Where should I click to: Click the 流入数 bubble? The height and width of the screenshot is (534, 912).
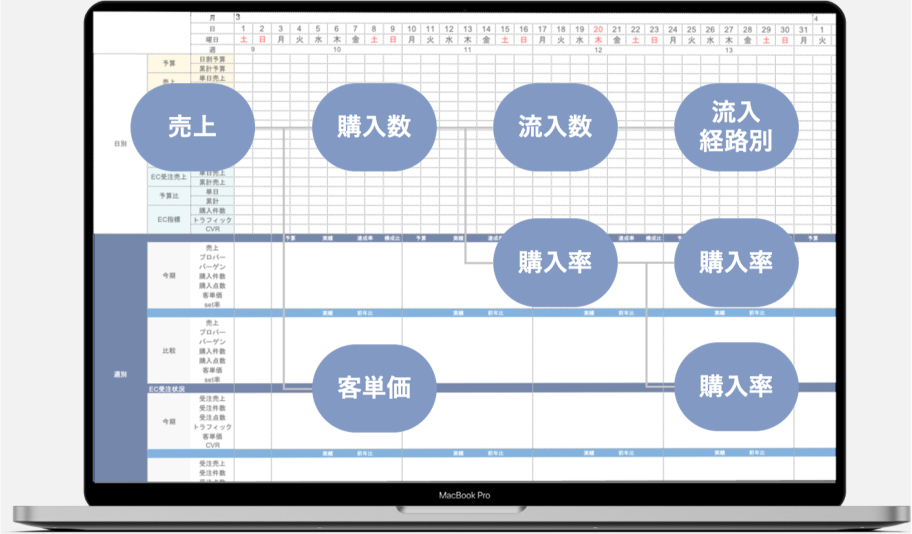(555, 127)
